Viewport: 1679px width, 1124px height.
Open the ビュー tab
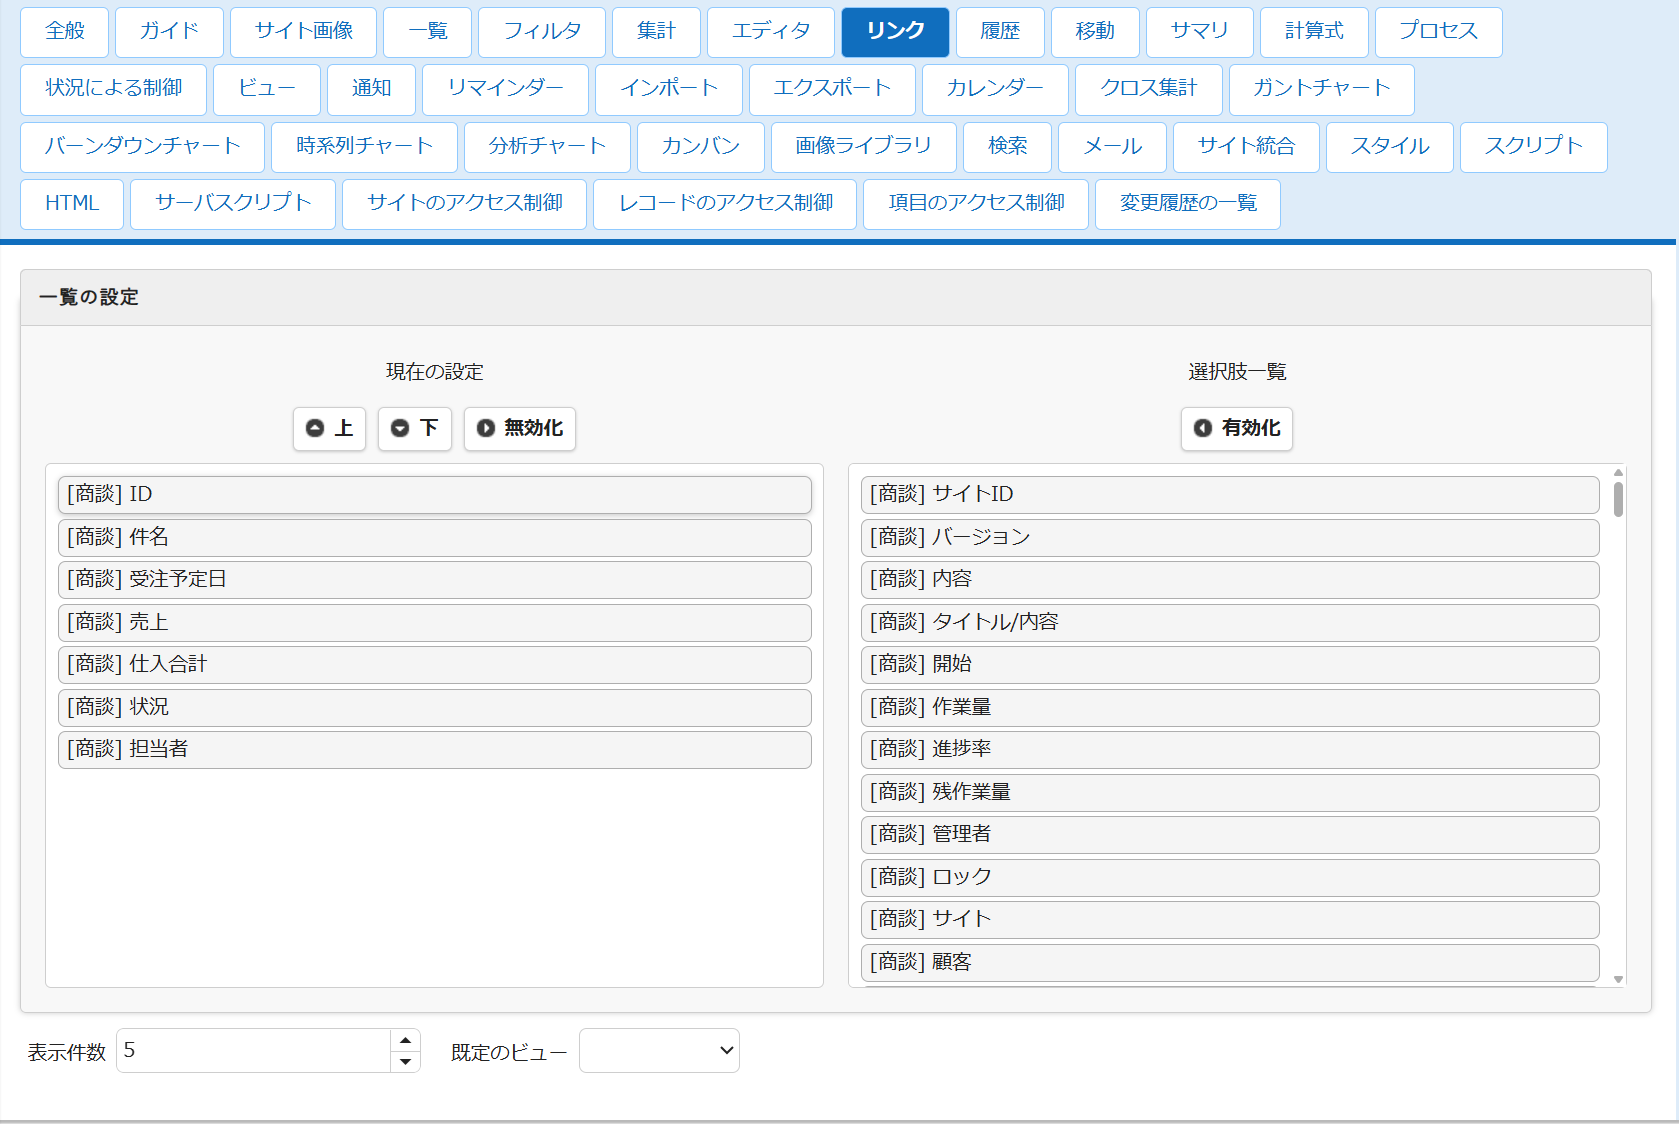267,89
